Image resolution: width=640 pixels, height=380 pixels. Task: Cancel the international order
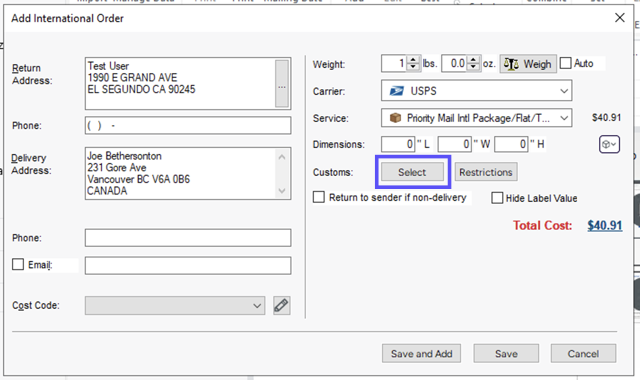coord(583,353)
